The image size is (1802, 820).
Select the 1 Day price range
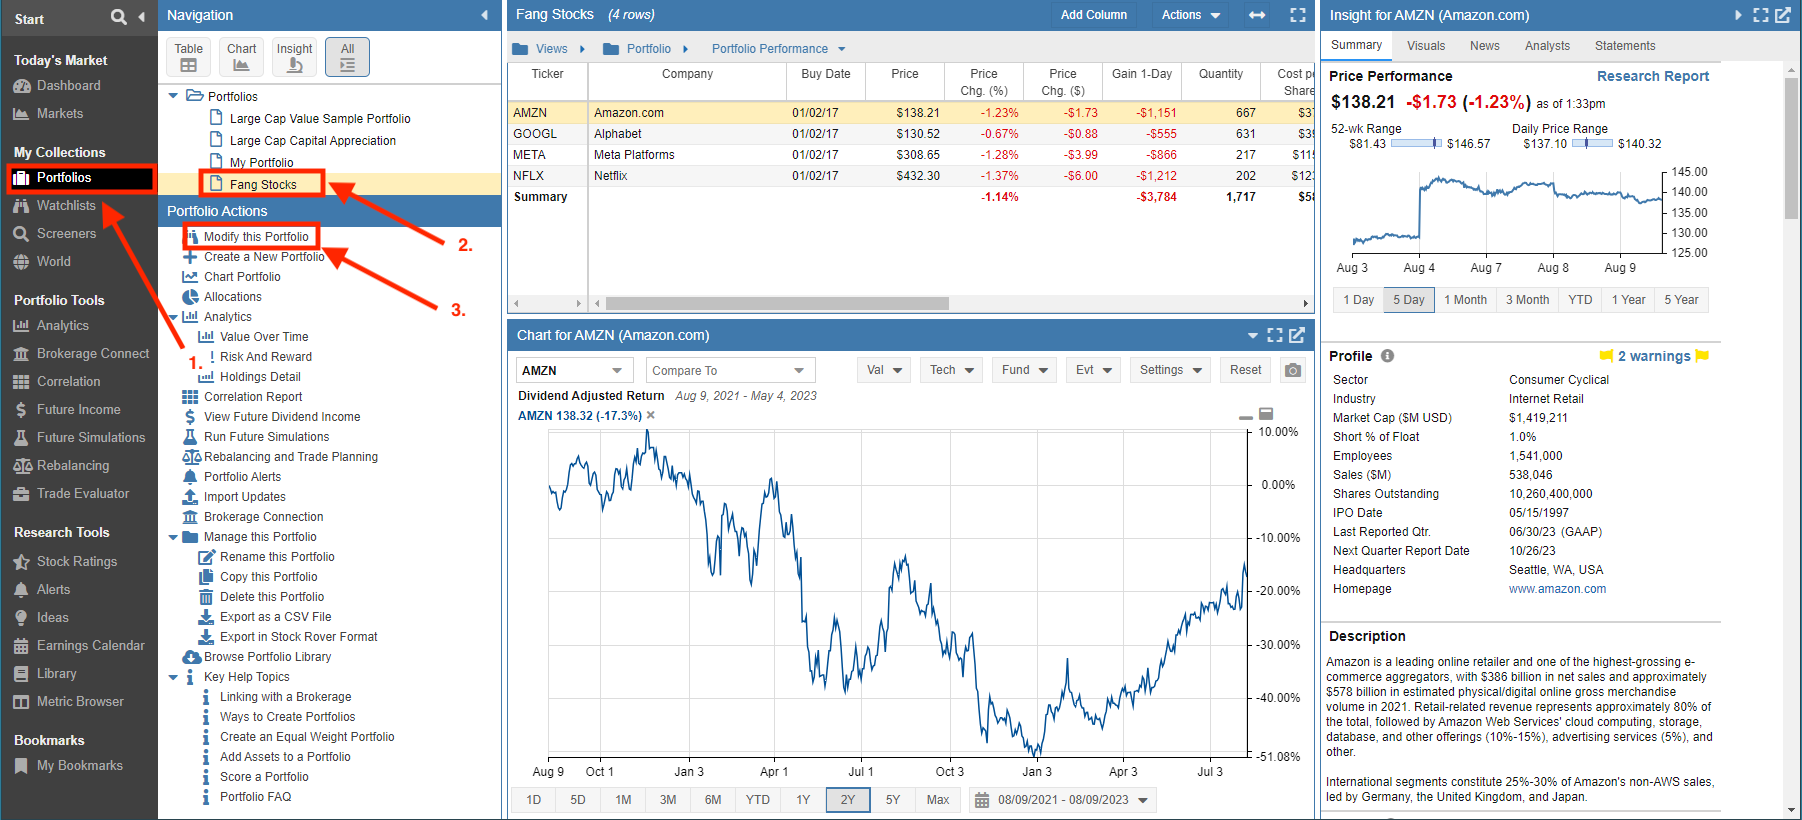[x=1358, y=300]
